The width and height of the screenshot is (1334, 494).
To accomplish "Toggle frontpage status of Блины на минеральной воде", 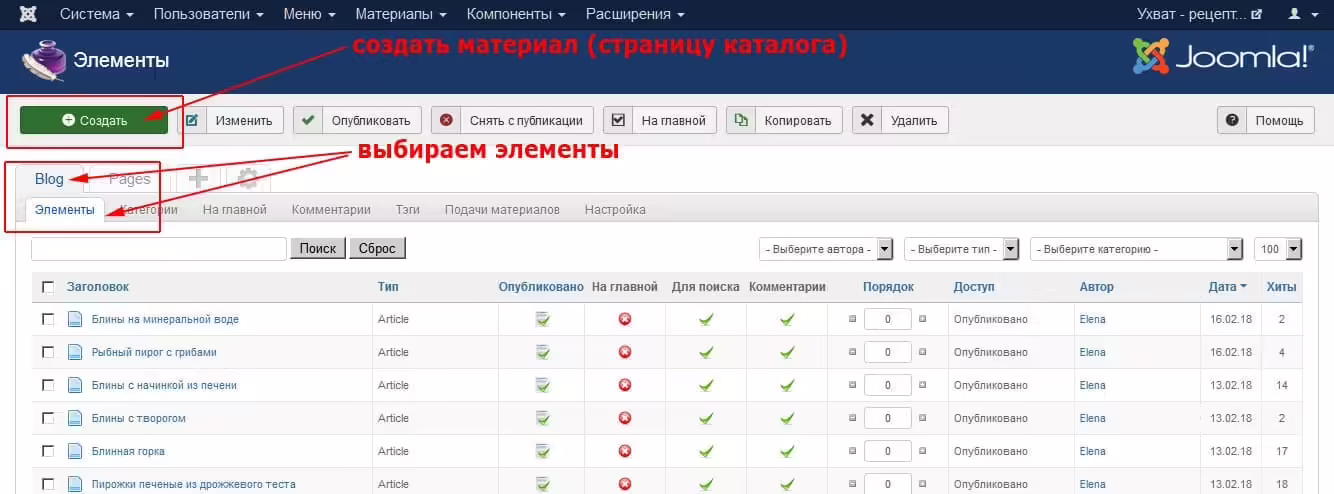I will [x=625, y=319].
